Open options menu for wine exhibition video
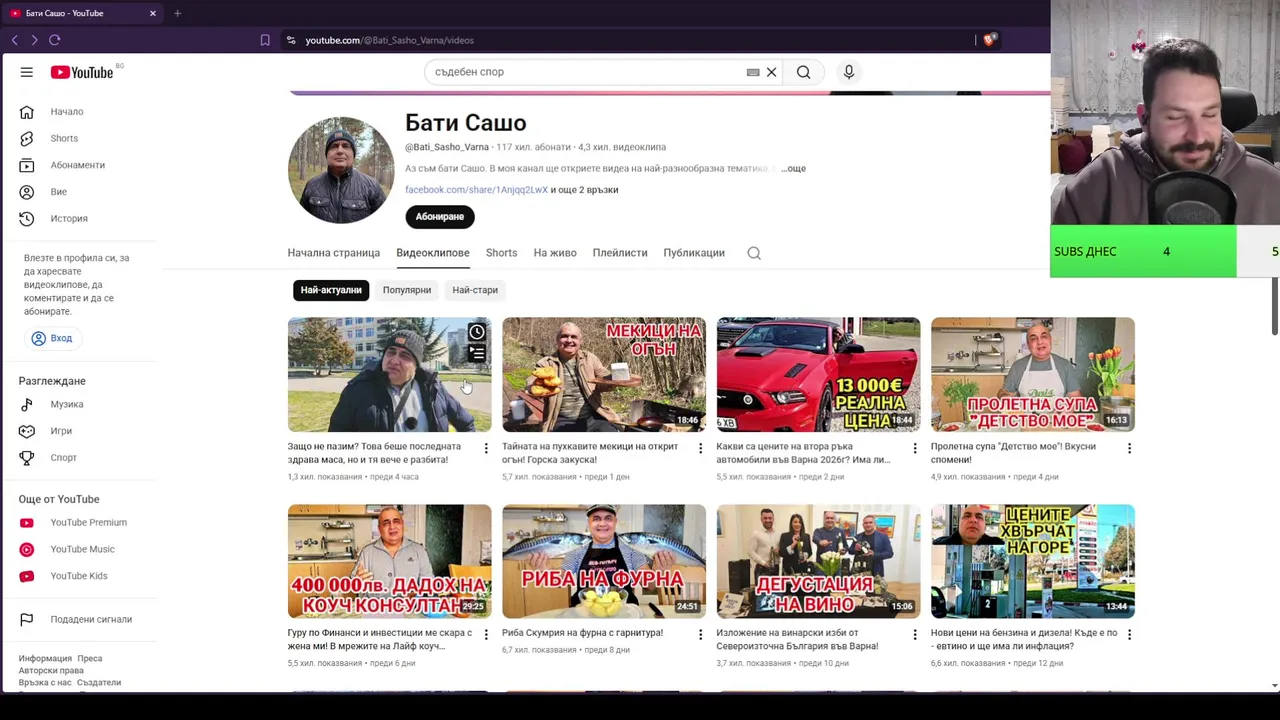Screen dimensions: 1280x720 (x=915, y=635)
